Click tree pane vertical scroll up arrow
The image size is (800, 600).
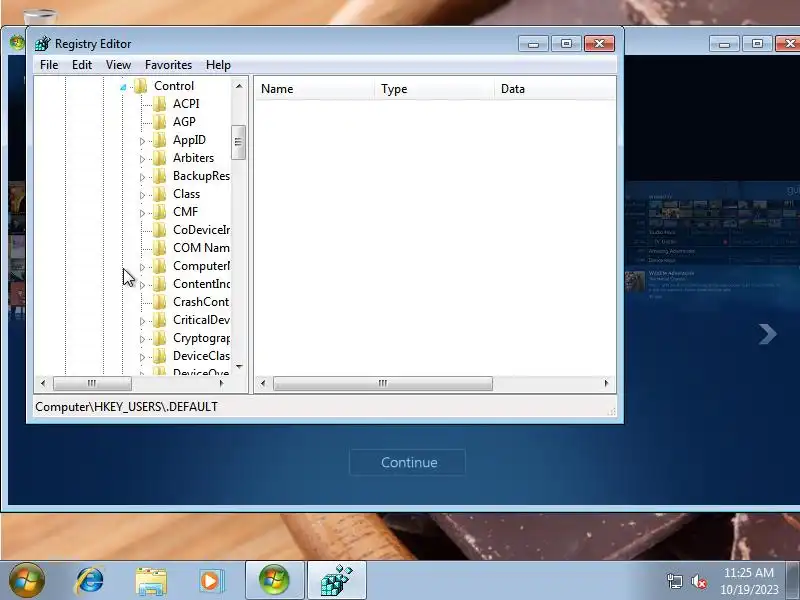239,86
